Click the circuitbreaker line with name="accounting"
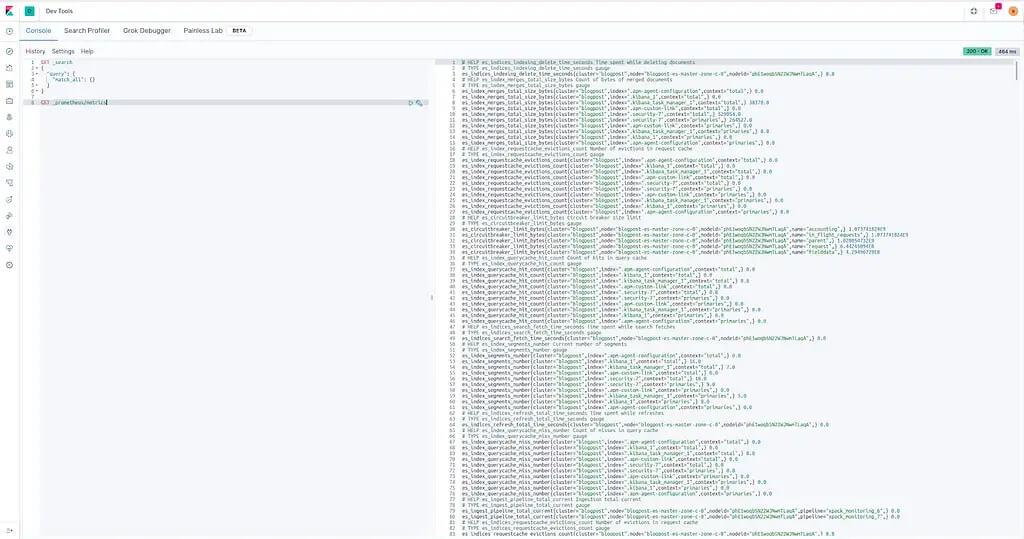1024x539 pixels. tap(673, 229)
